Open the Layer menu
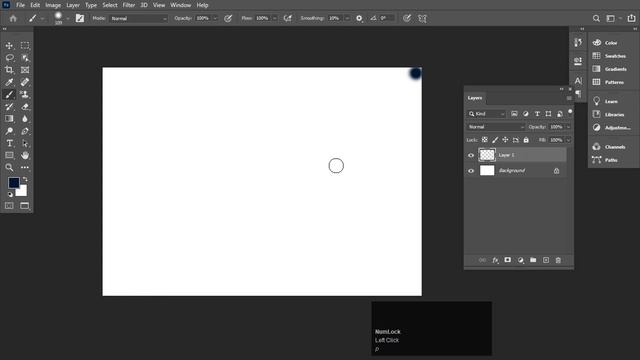This screenshot has width=640, height=360. pos(73,5)
